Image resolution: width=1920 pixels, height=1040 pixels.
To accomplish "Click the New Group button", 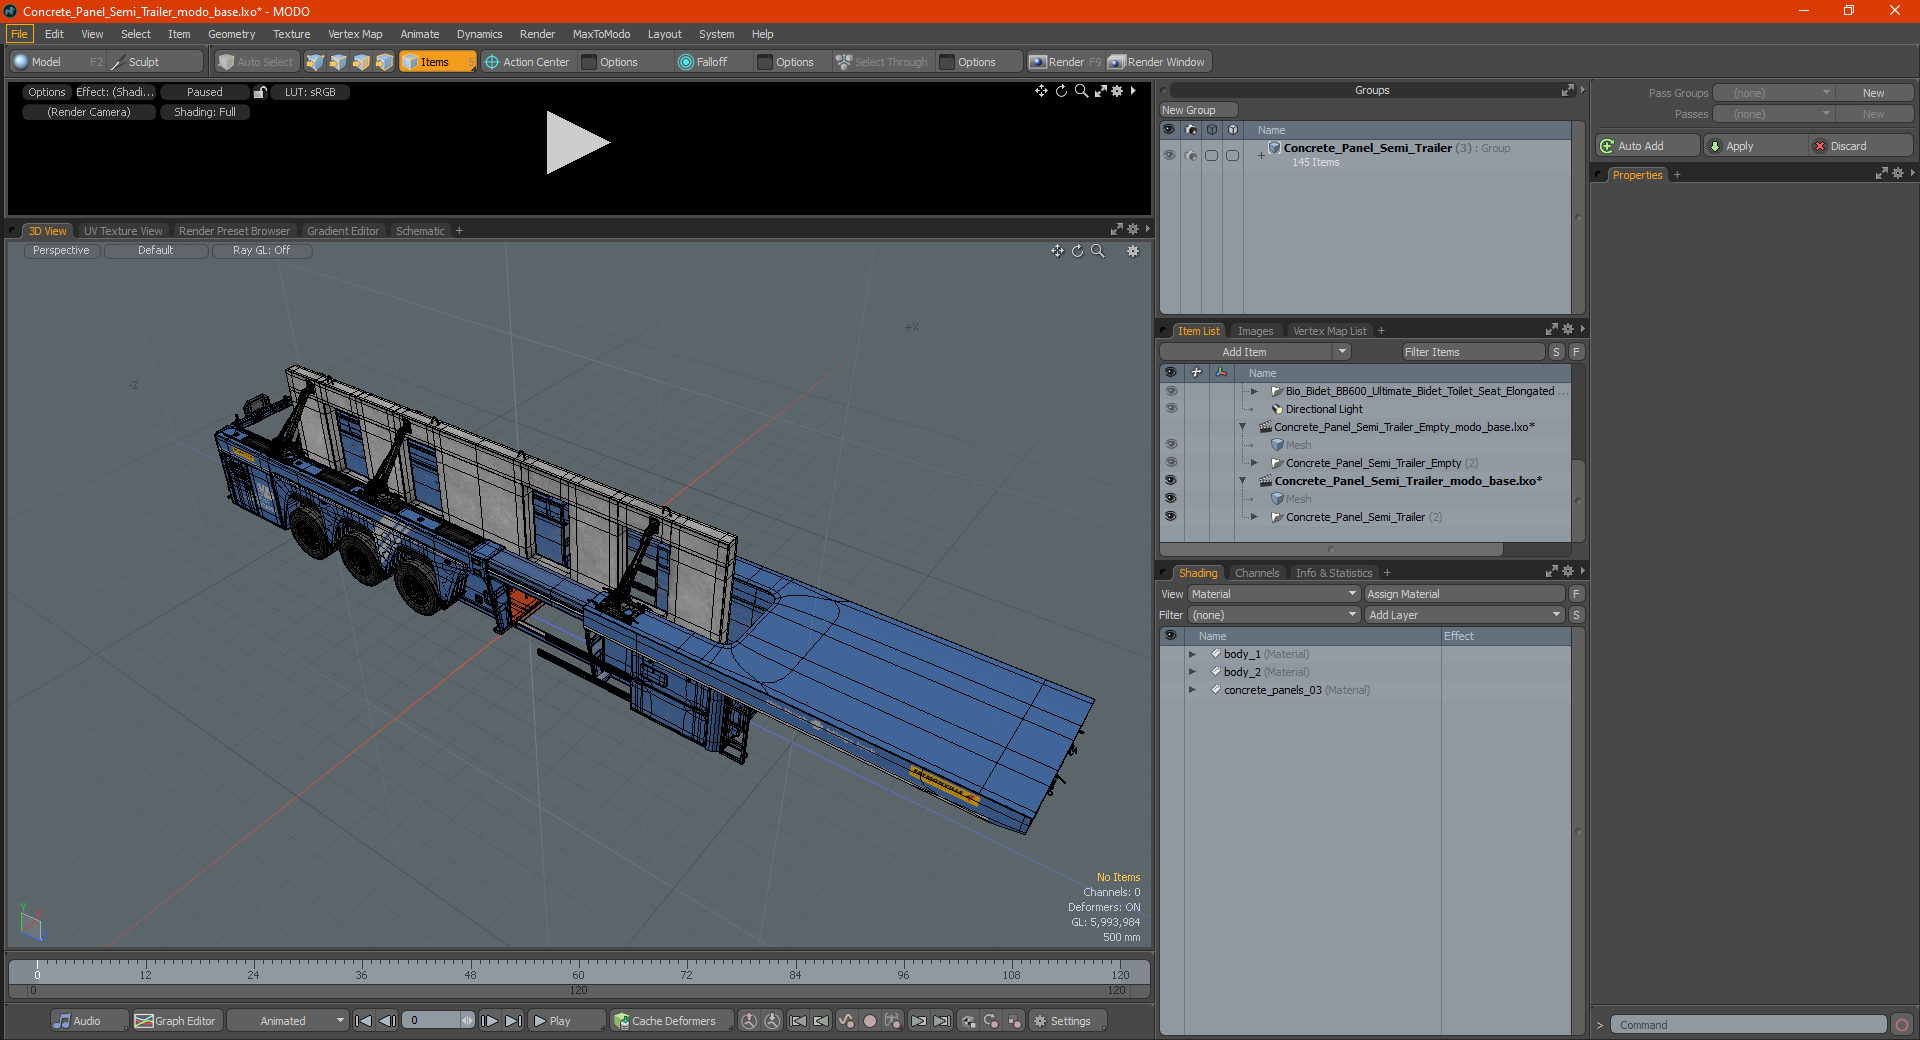I will [1198, 110].
